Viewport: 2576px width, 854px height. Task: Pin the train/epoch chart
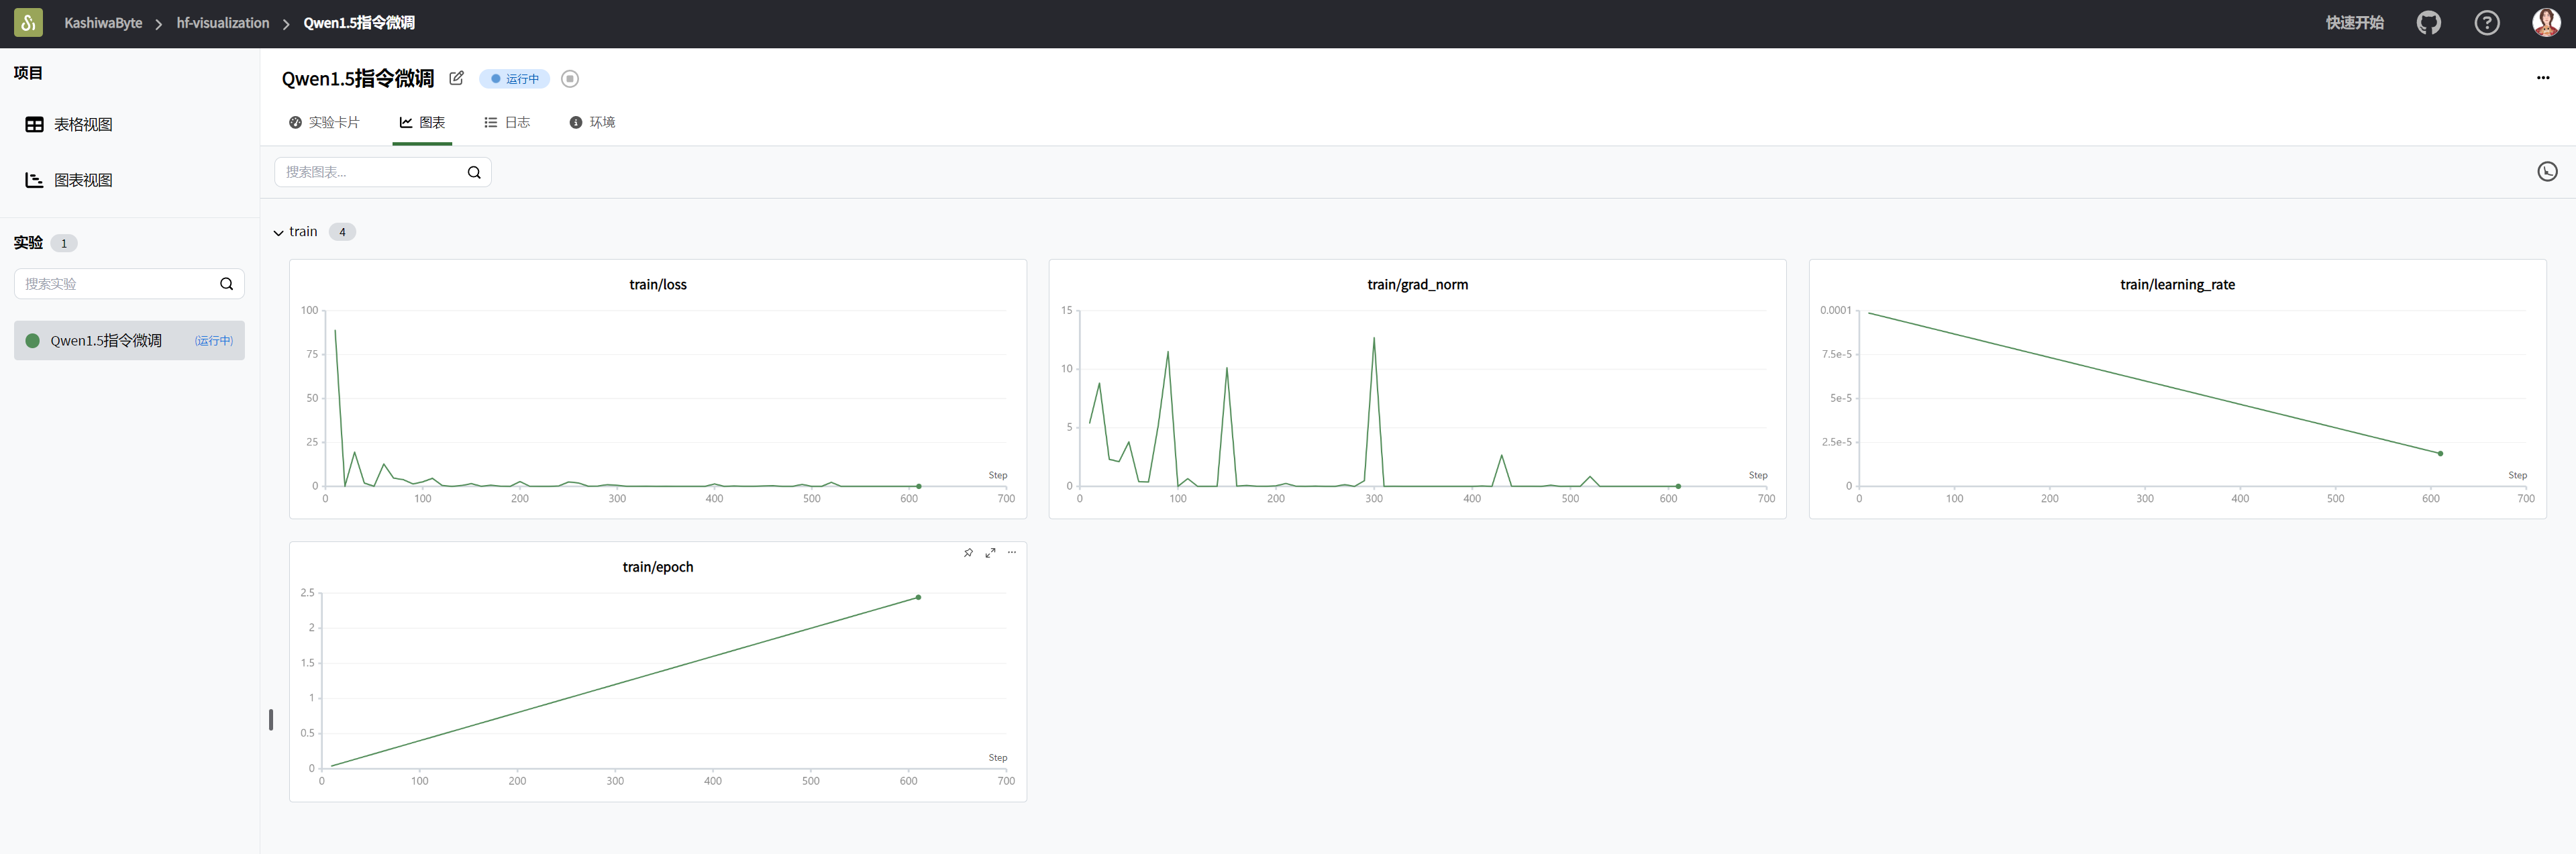(x=968, y=553)
